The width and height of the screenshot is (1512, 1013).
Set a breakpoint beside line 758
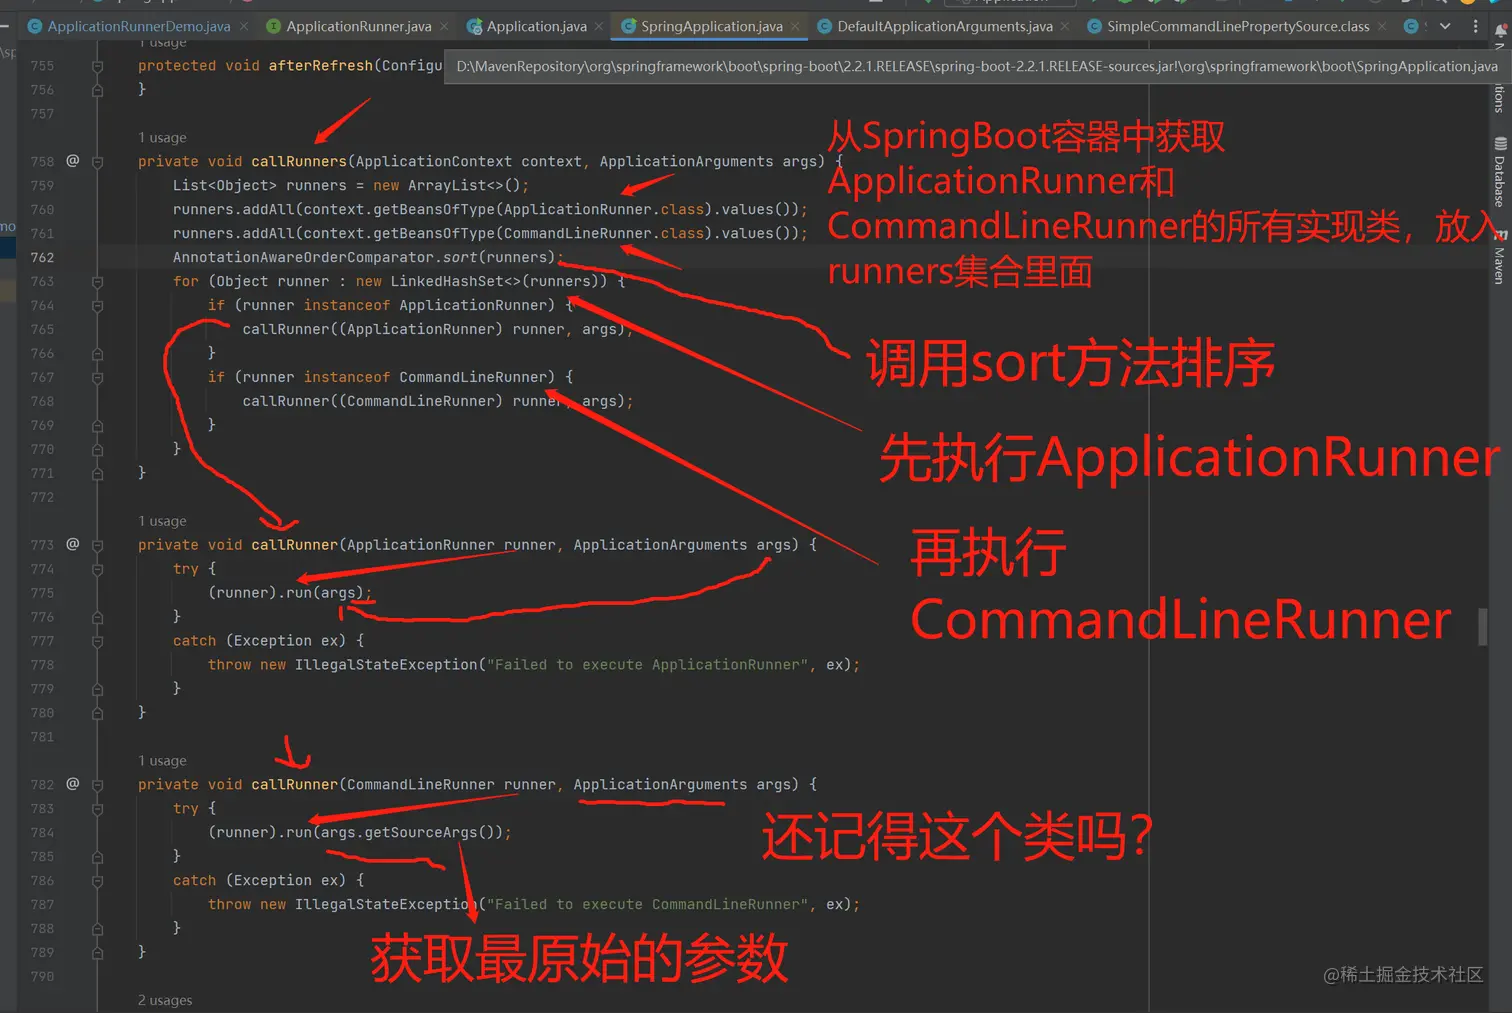[117, 161]
